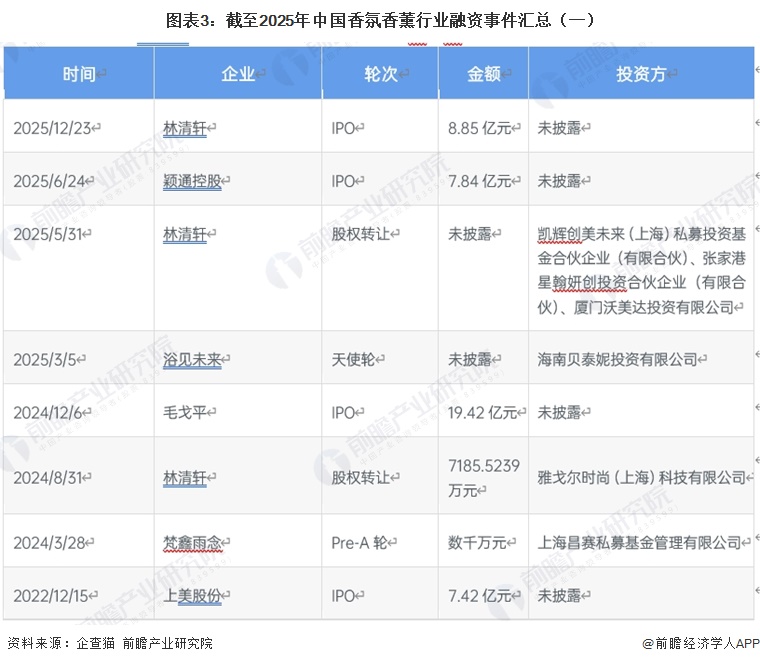760x664 pixels.
Task: Click the 金额 column header
Action: coord(484,74)
